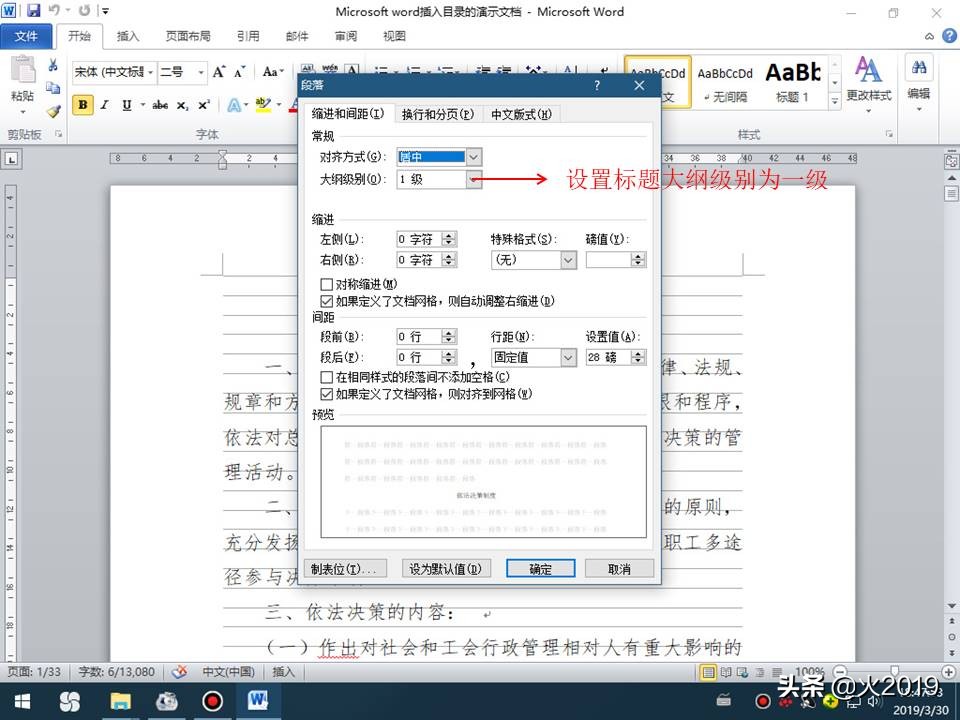Open the 行距 line spacing dropdown showing 固定值
Viewport: 960px width, 720px height.
click(x=569, y=357)
